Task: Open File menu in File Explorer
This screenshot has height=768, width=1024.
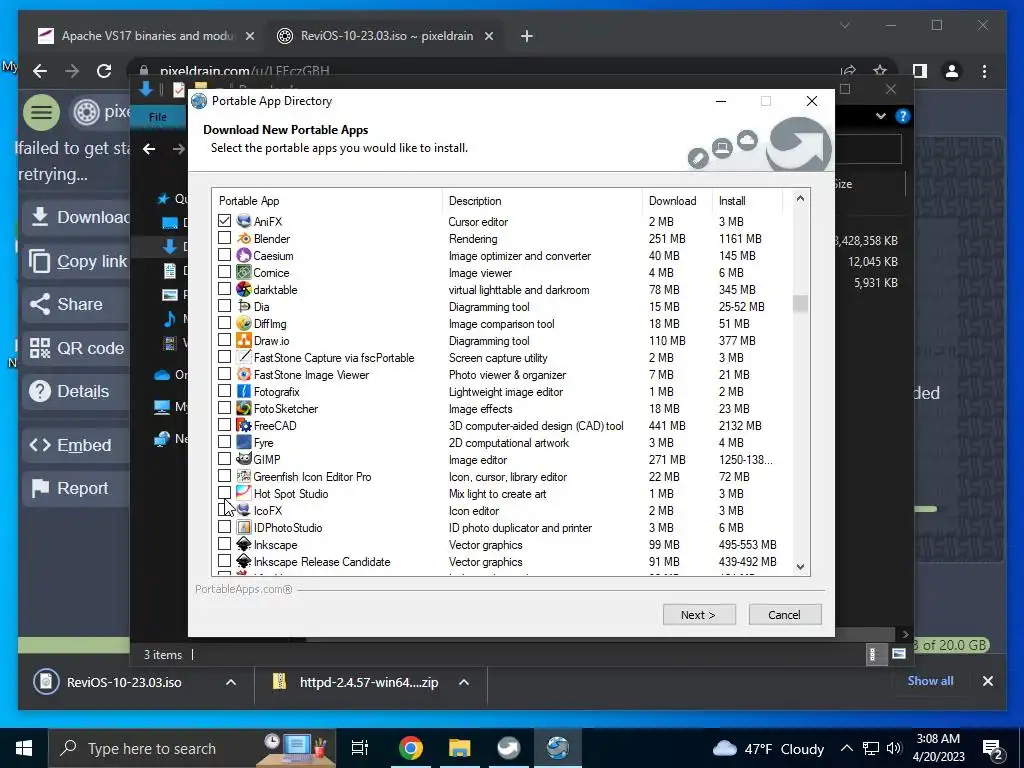Action: (x=157, y=117)
